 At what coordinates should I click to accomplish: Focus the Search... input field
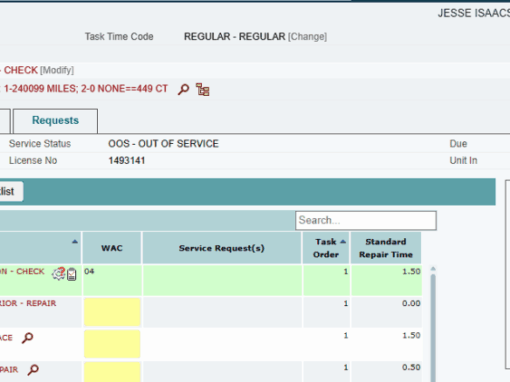(x=366, y=220)
